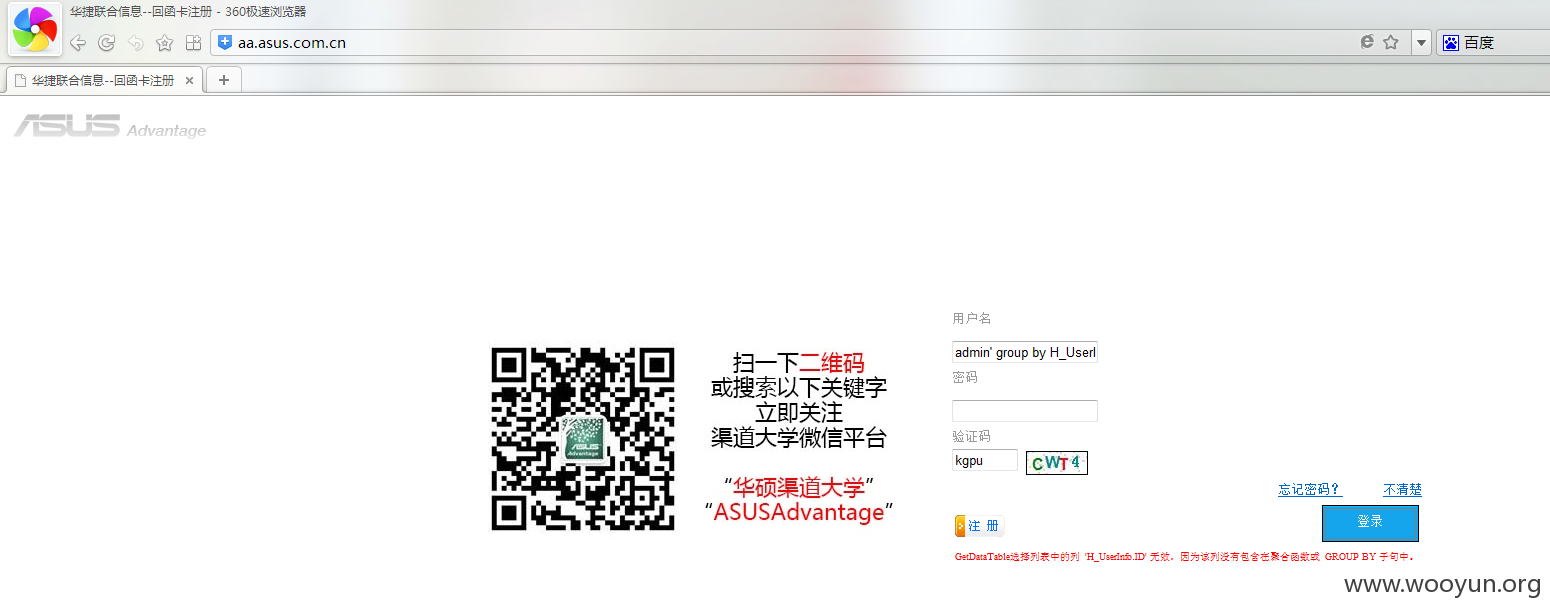Click the 用户名 username input field
This screenshot has height=613, width=1550.
click(x=1025, y=352)
